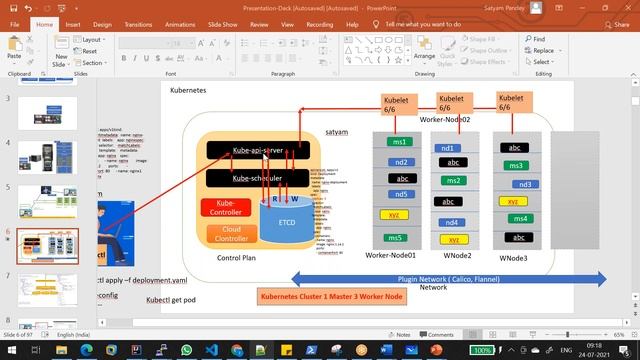Open Visual Studio Code from the taskbar
This screenshot has height=360, width=640.
(212, 350)
